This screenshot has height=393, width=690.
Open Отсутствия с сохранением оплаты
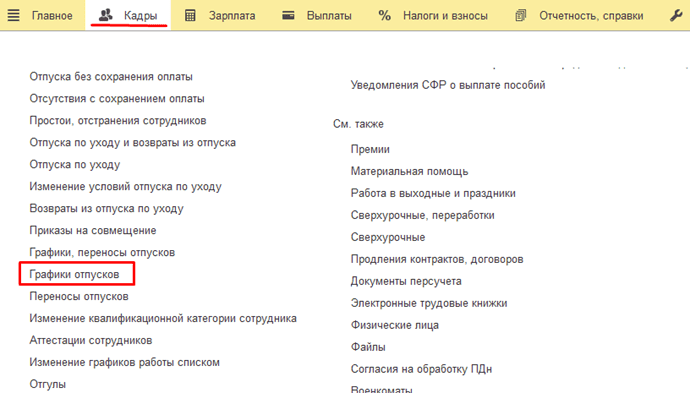pos(117,99)
